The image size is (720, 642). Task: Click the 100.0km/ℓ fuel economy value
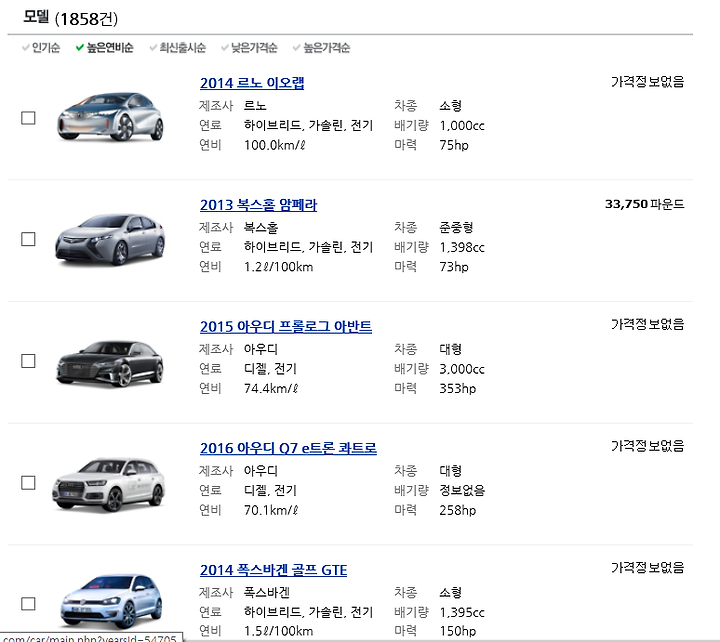tap(275, 145)
